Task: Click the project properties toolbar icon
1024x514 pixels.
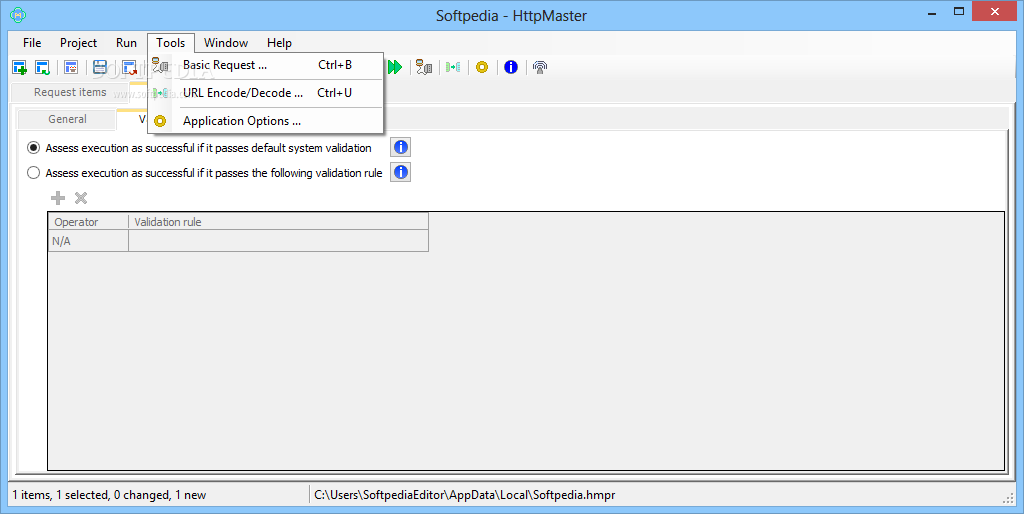Action: [71, 67]
